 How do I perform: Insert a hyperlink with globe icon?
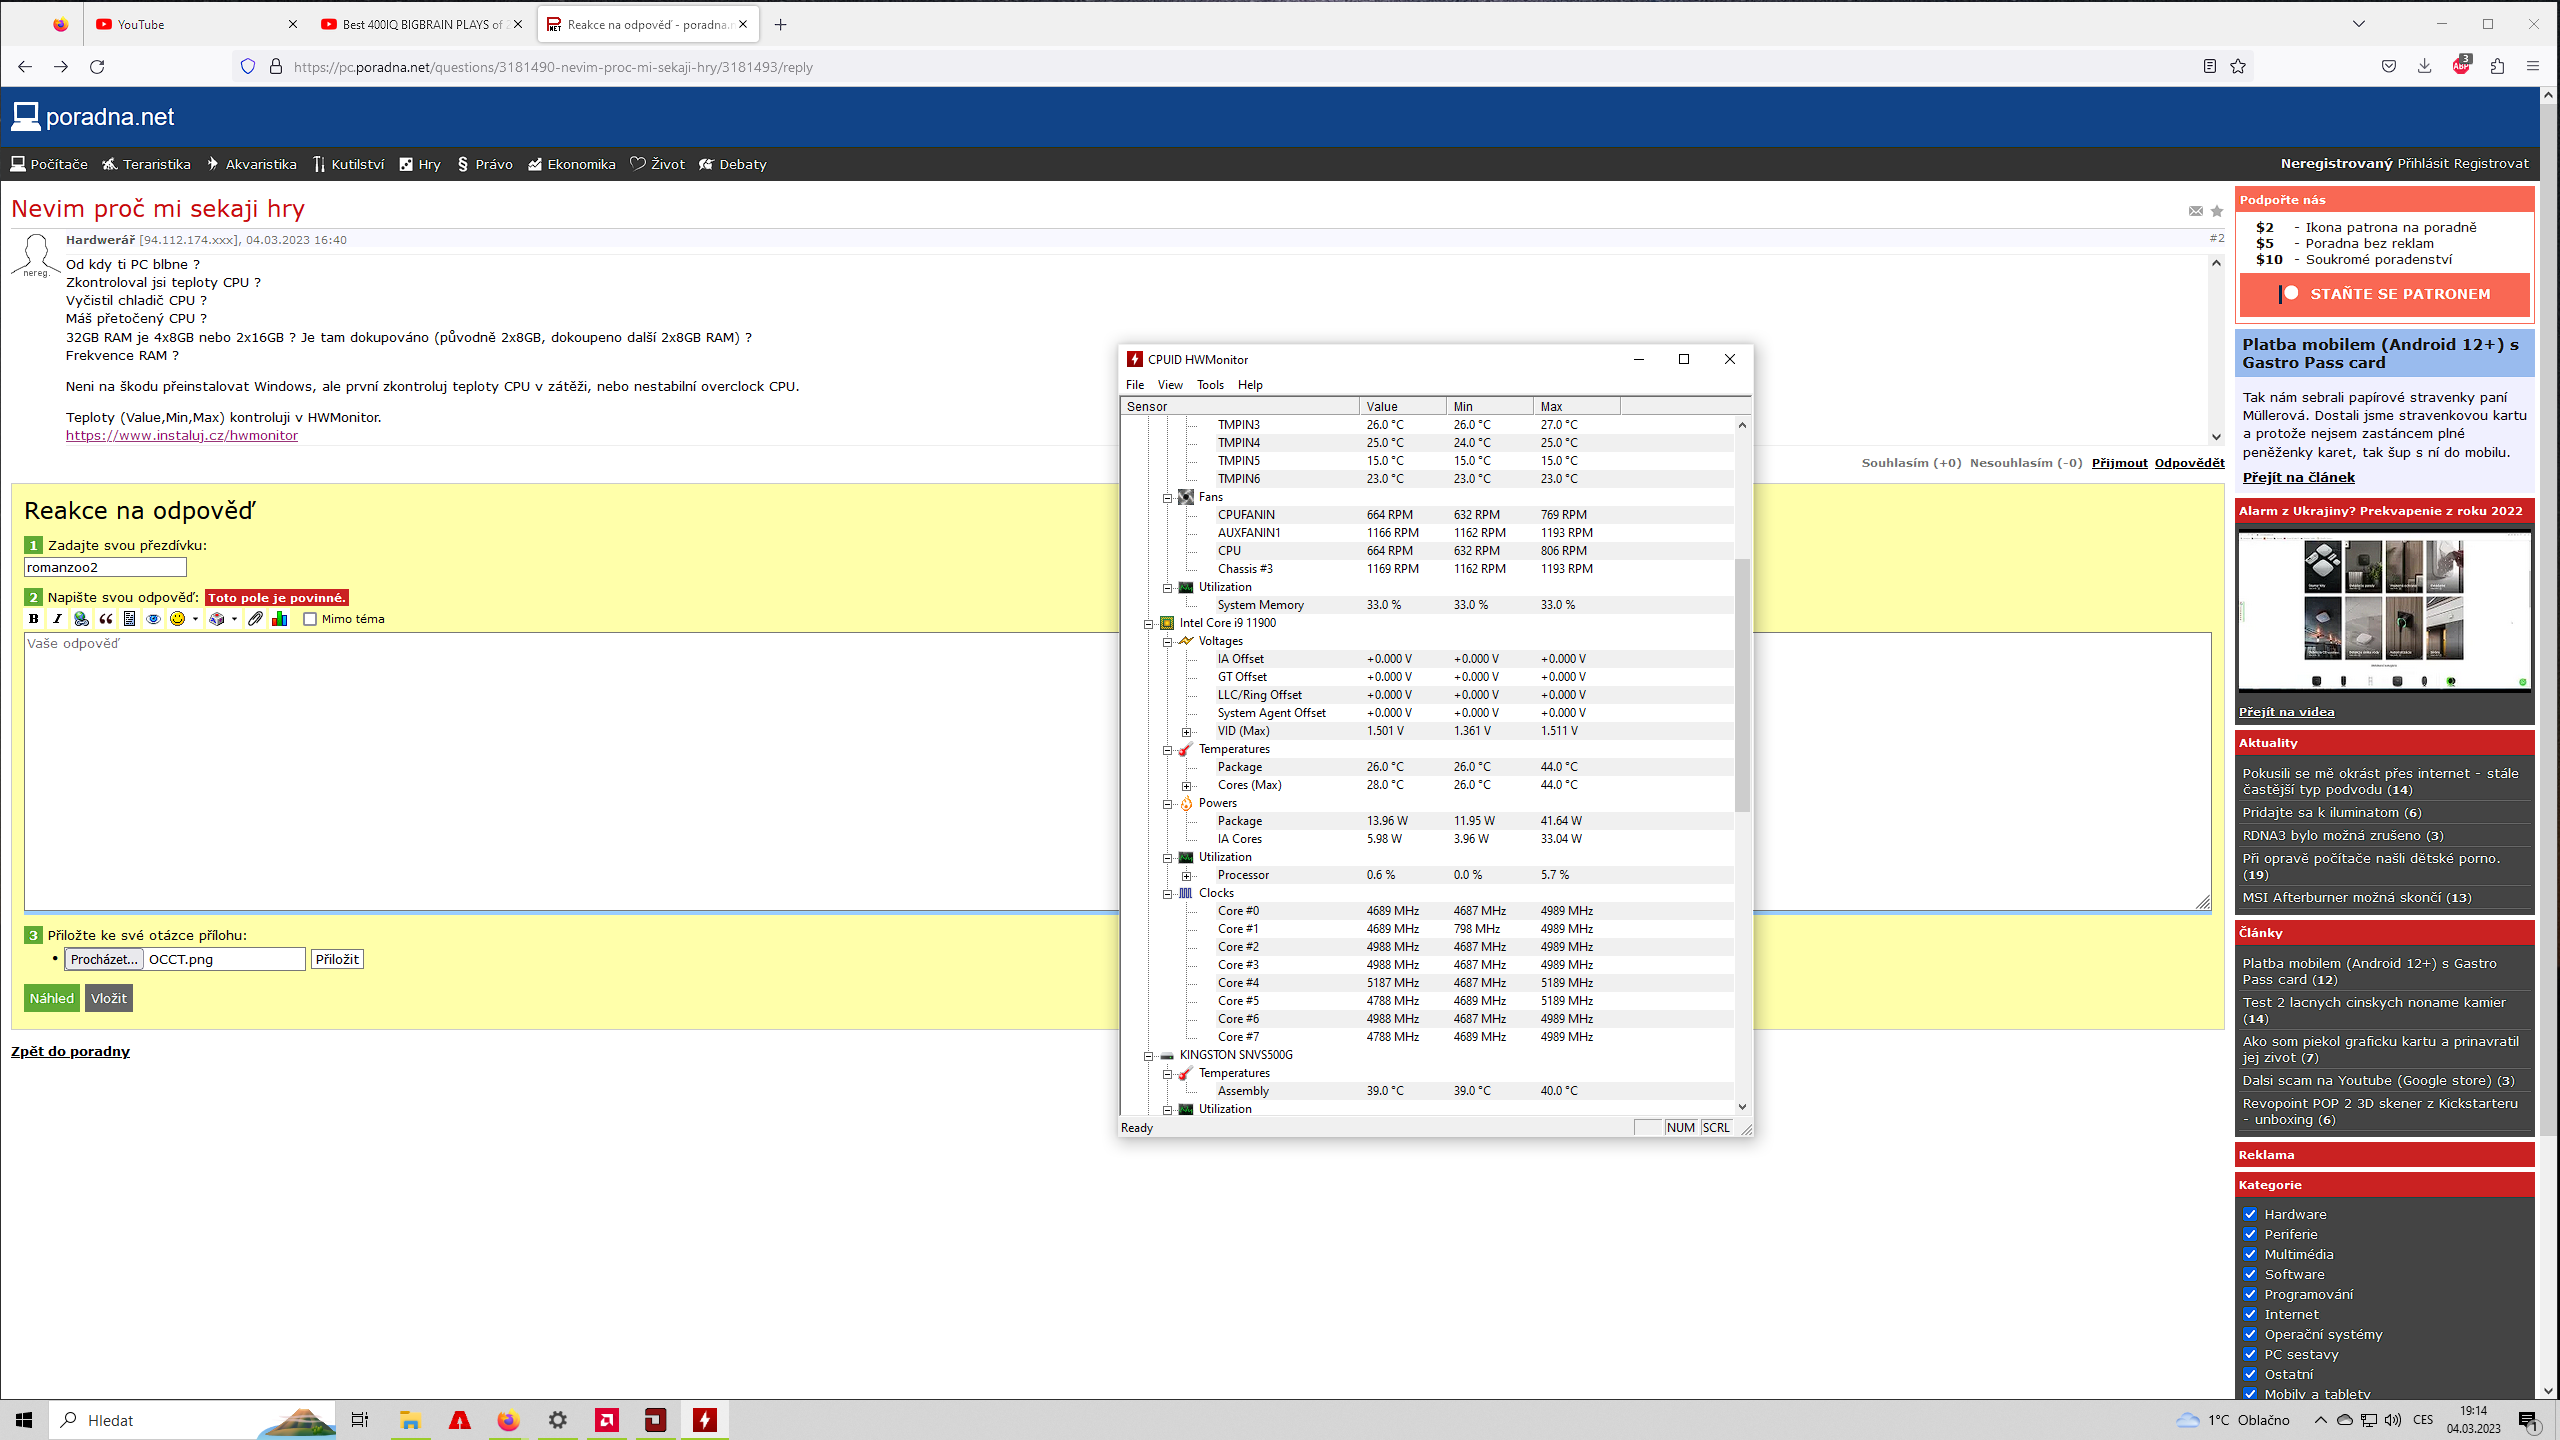click(x=81, y=619)
